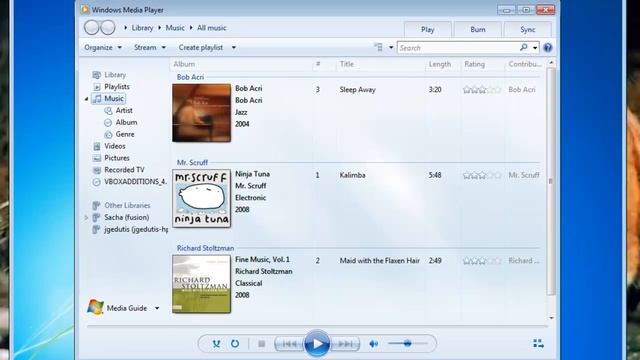
Task: Mute the sound with the speaker icon
Action: [373, 344]
